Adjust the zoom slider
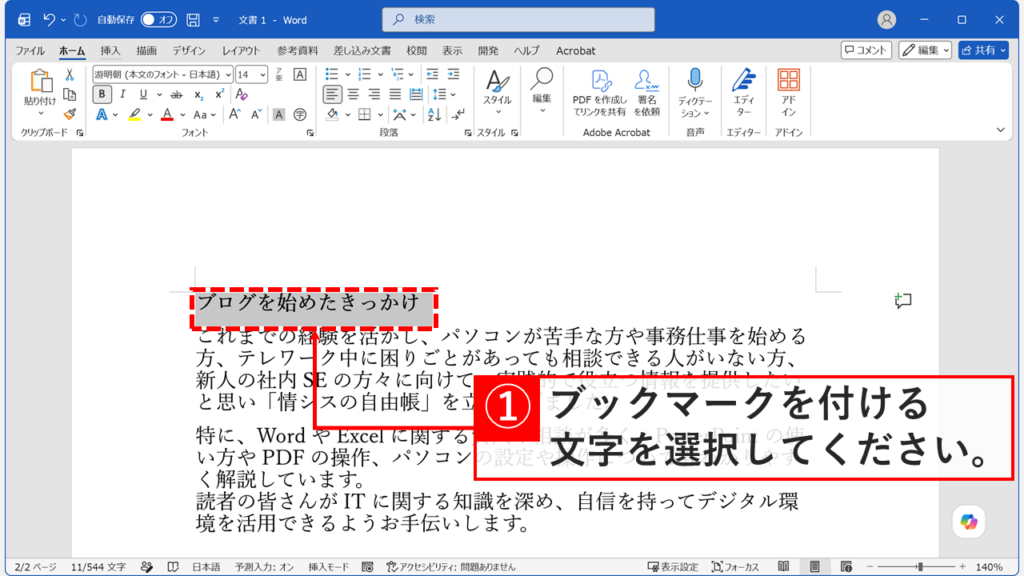The height and width of the screenshot is (576, 1024). click(x=920, y=567)
